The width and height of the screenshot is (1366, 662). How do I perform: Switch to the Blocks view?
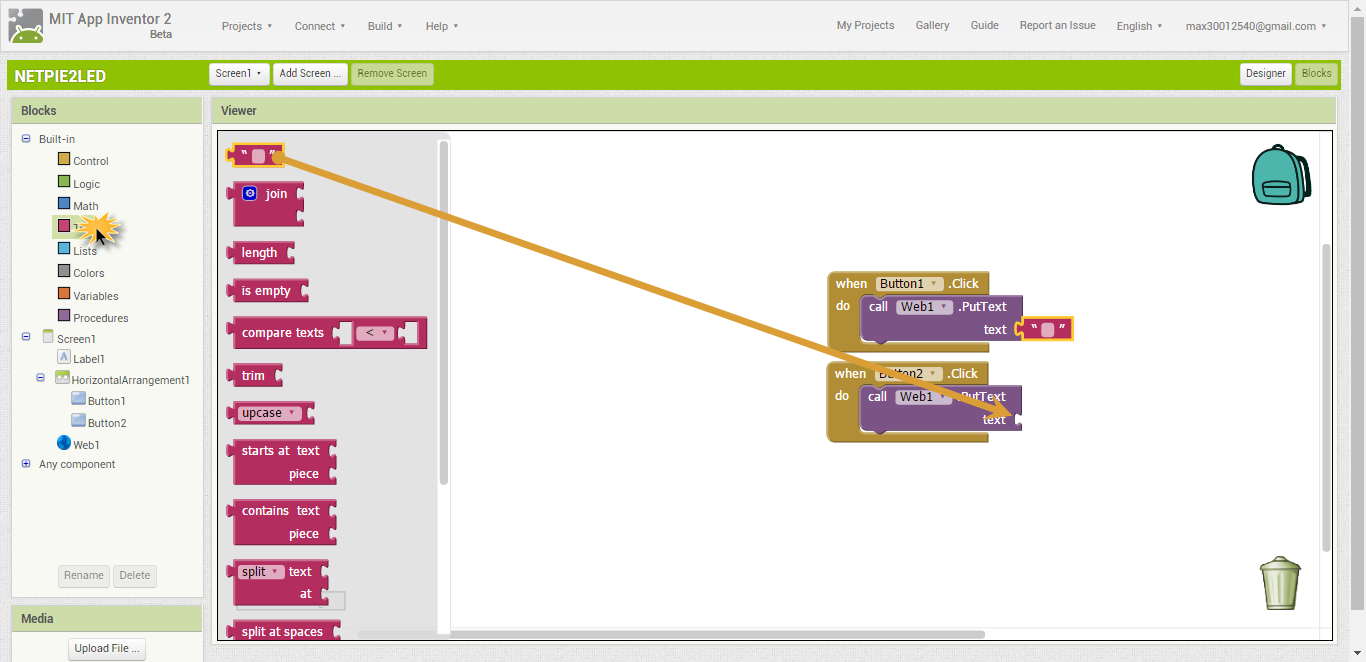point(1316,73)
